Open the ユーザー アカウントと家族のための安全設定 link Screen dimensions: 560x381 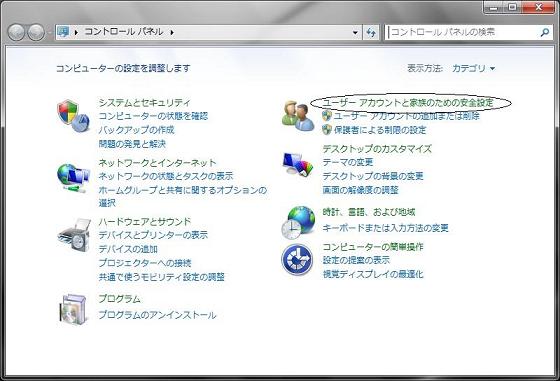click(x=408, y=103)
